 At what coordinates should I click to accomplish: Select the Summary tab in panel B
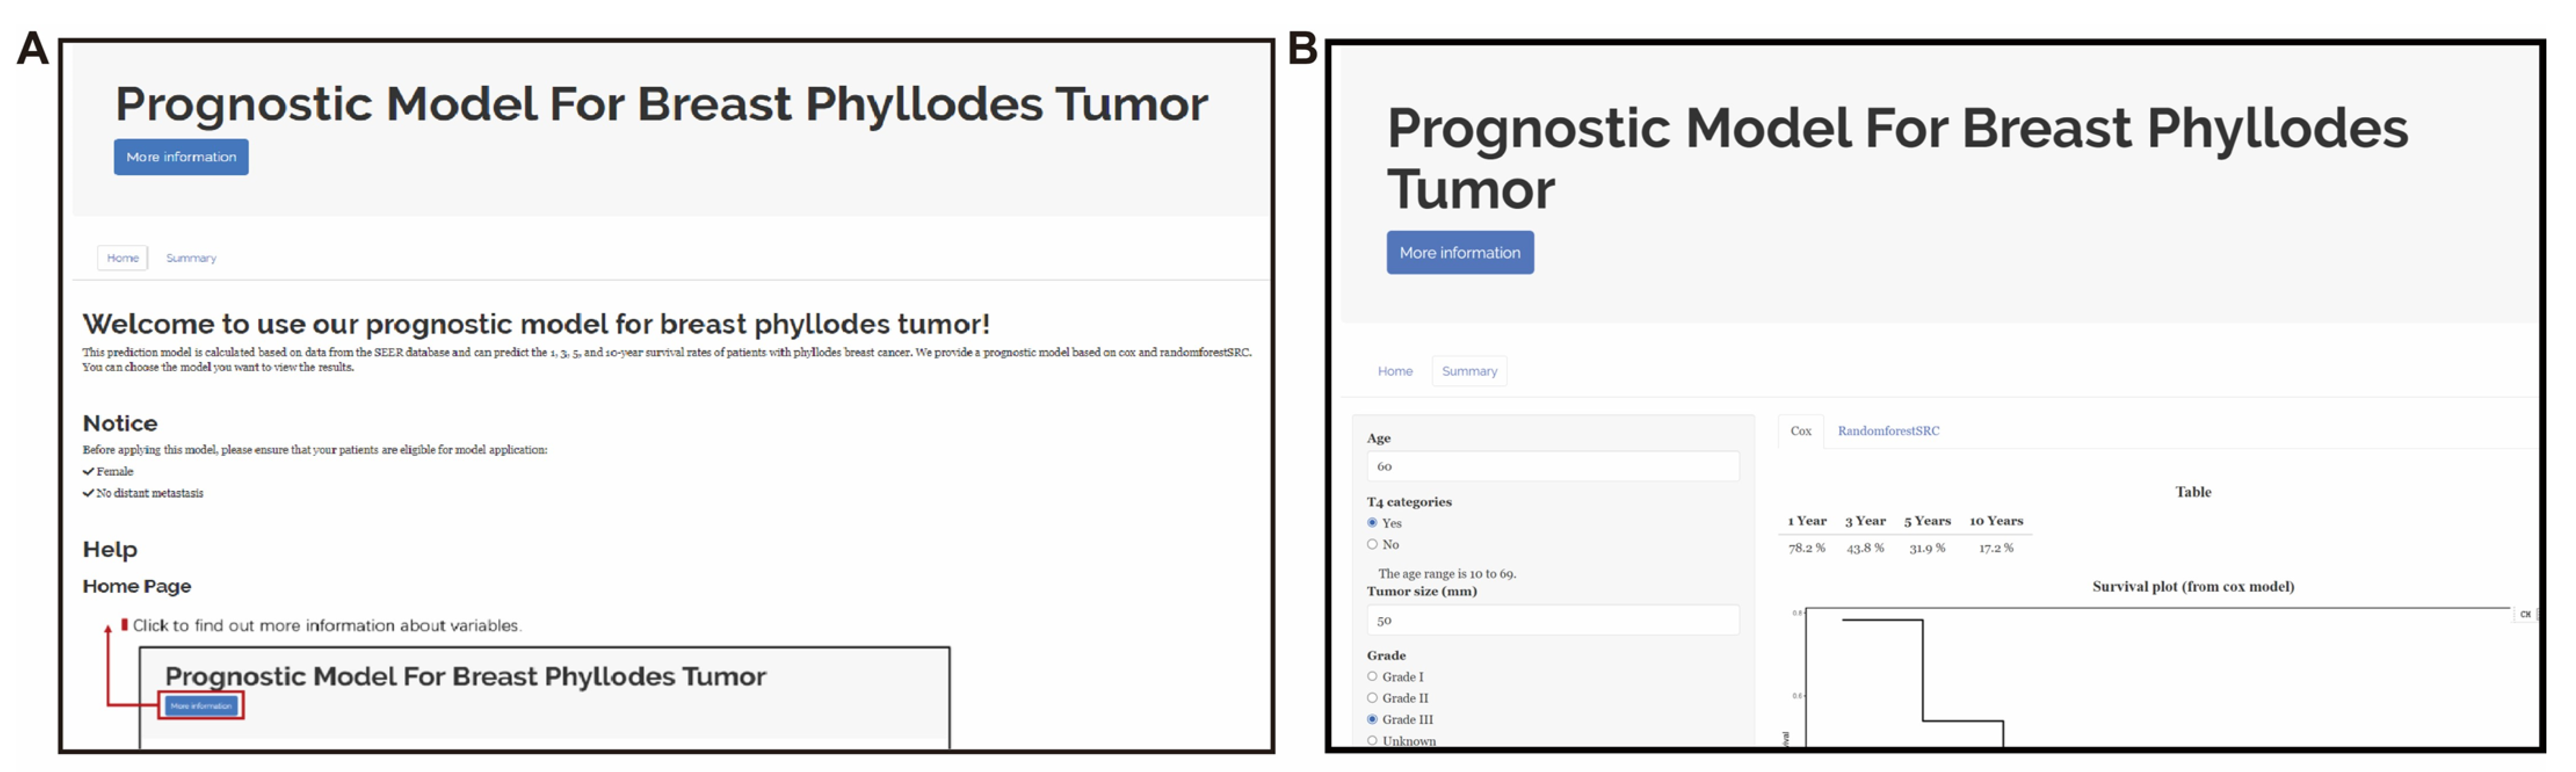tap(1469, 371)
